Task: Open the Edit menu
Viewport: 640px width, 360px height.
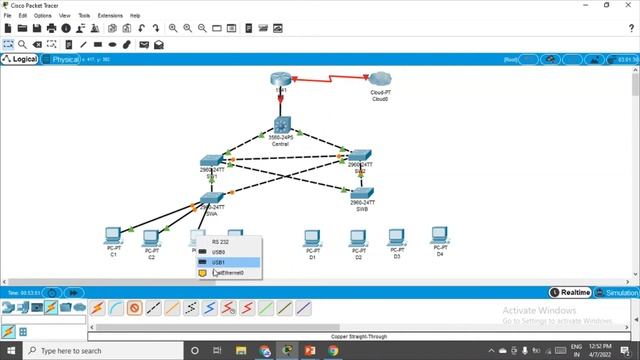Action: click(22, 16)
